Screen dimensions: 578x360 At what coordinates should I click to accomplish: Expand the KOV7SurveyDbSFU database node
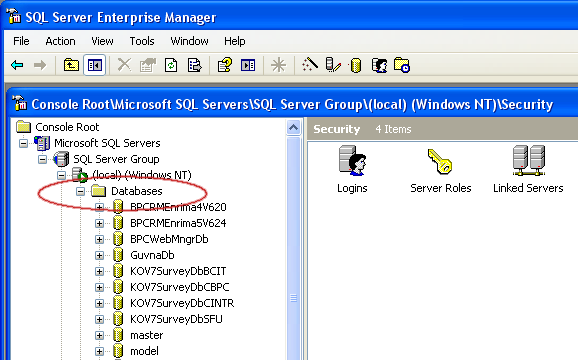click(99, 319)
